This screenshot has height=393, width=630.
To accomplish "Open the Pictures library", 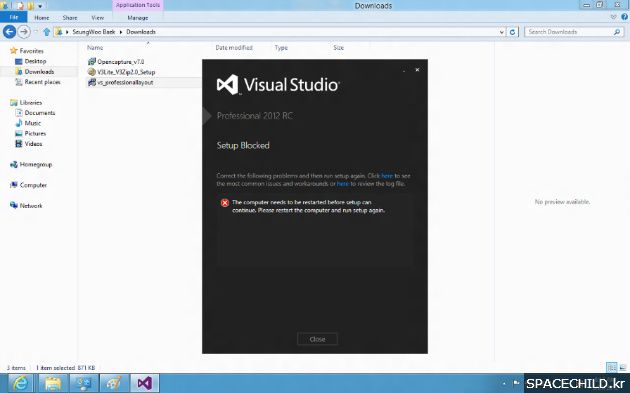I will point(35,133).
